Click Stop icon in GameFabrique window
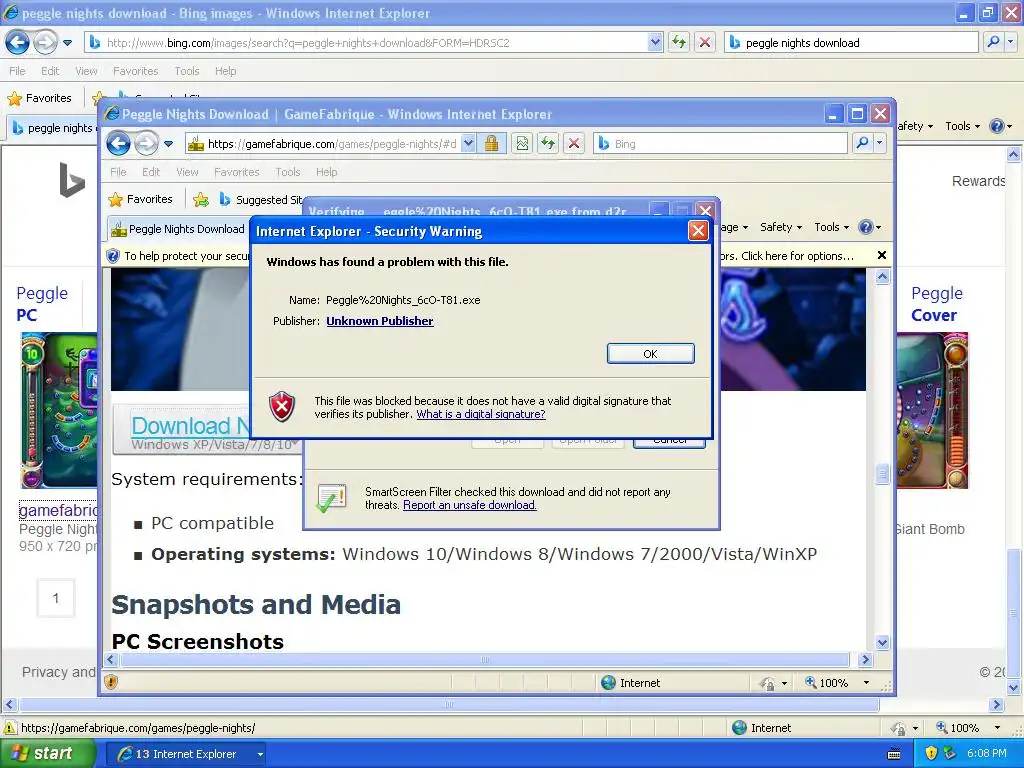 coord(574,144)
